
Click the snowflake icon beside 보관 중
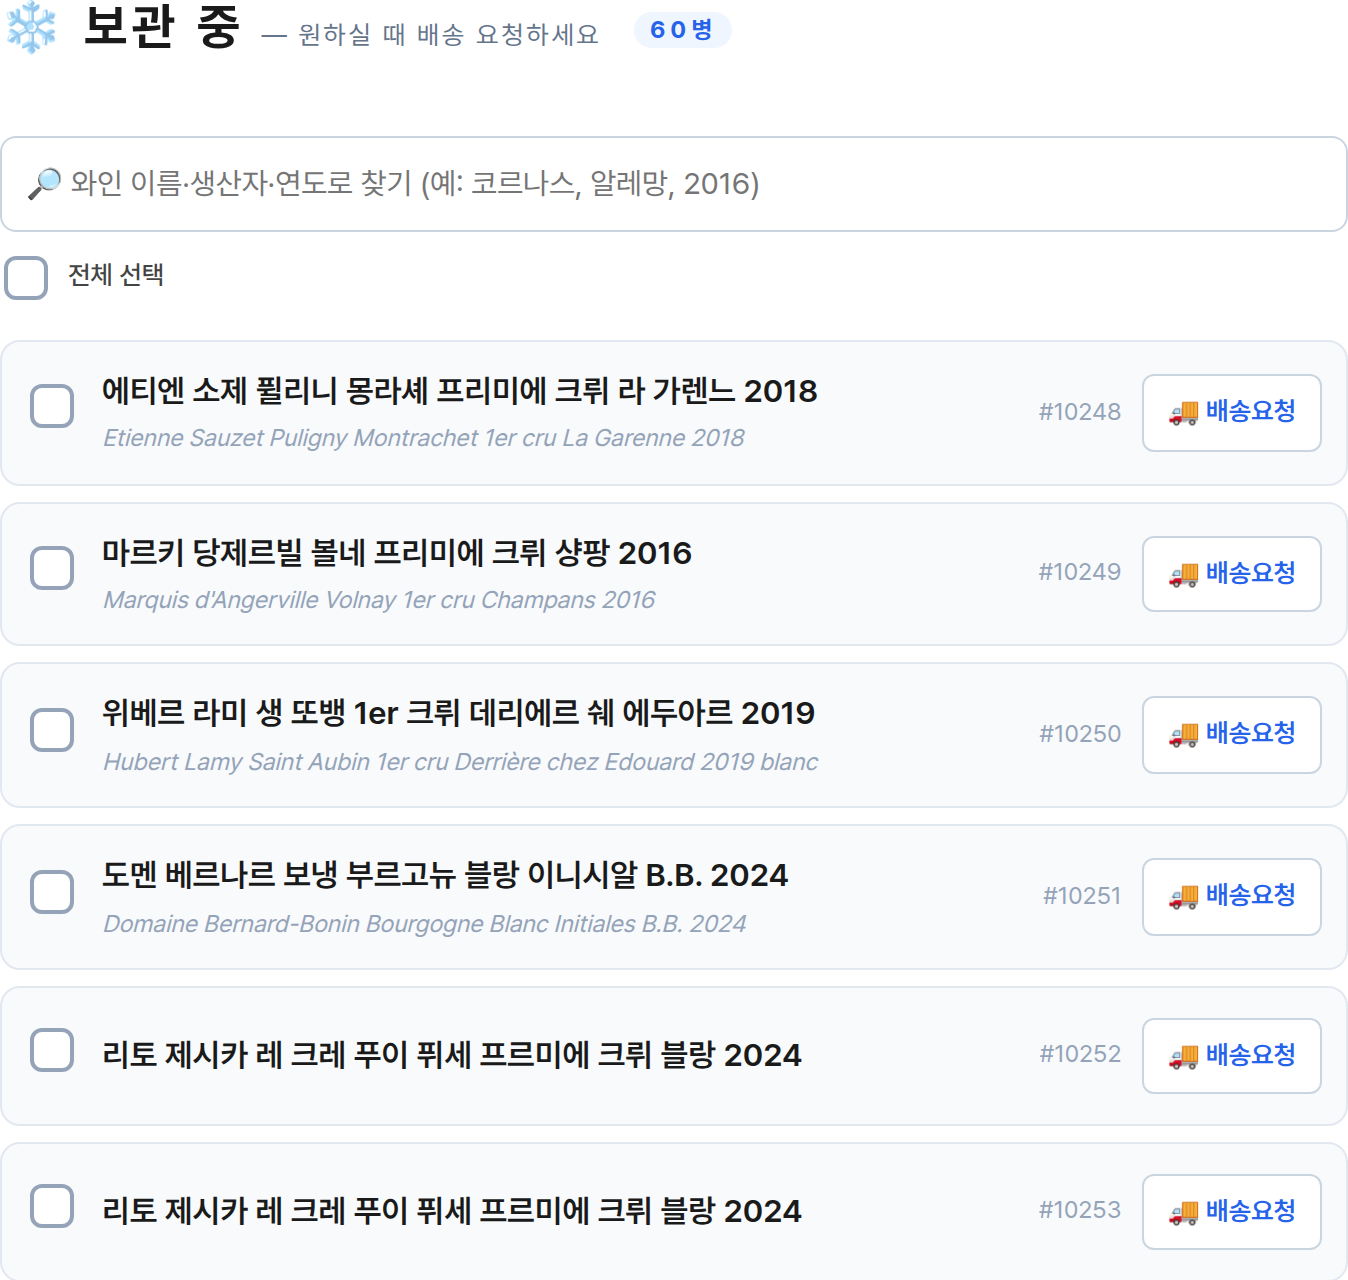tap(31, 27)
